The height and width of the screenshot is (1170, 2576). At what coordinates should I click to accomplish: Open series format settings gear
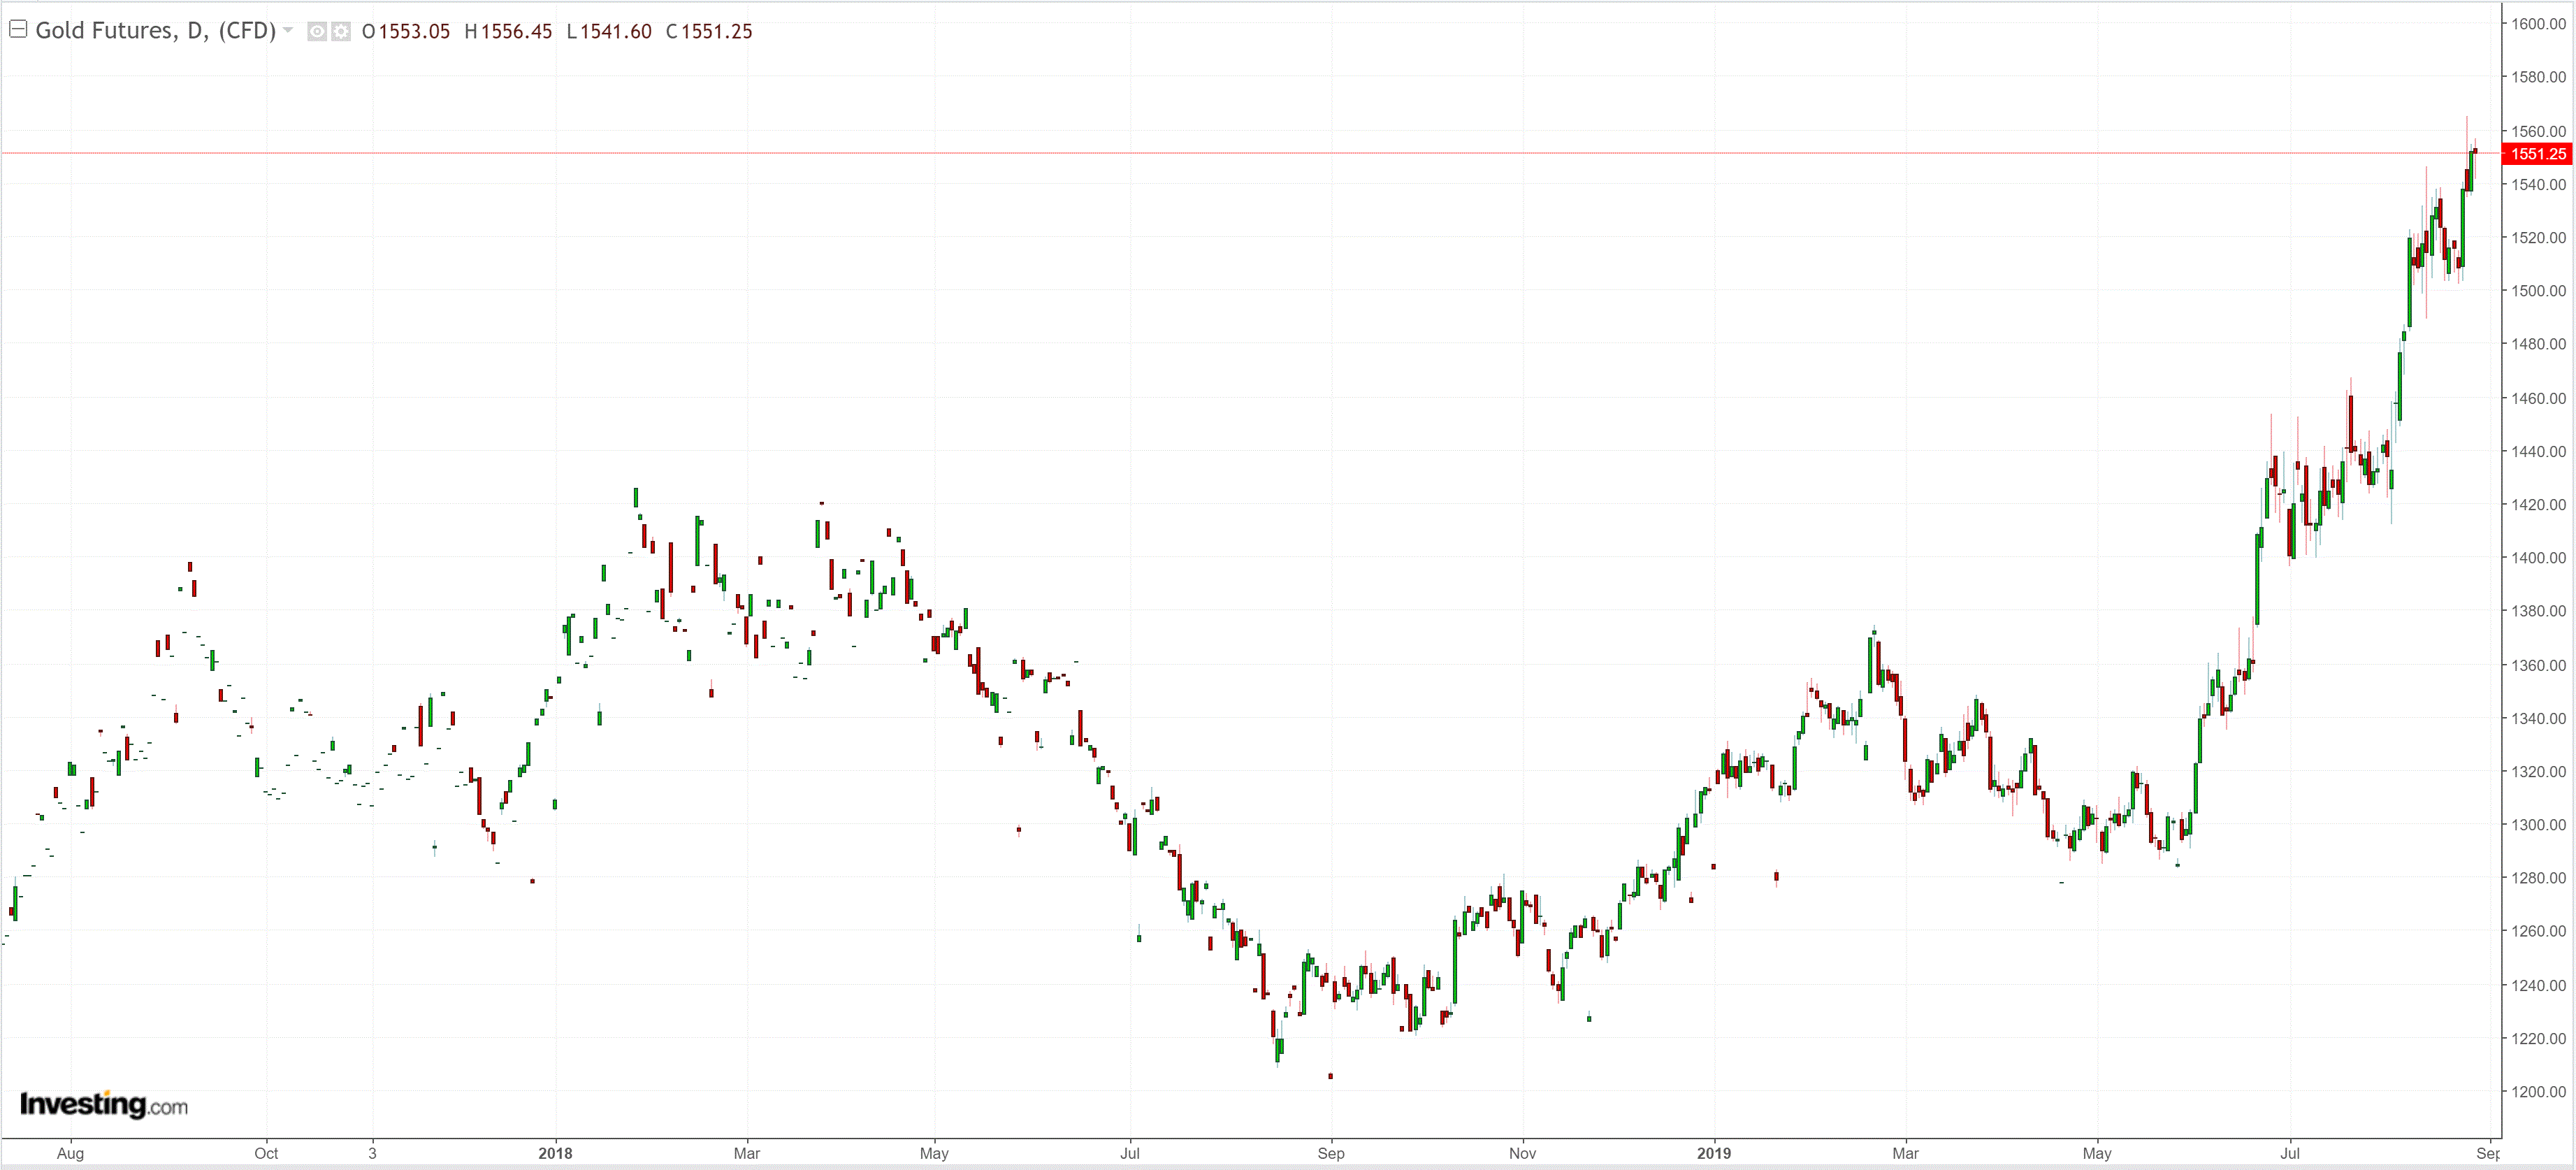point(341,32)
